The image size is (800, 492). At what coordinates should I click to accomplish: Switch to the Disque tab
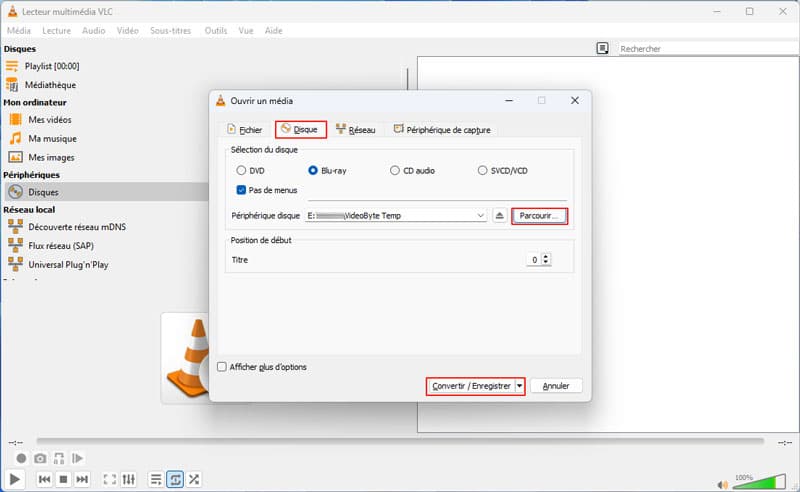point(301,130)
